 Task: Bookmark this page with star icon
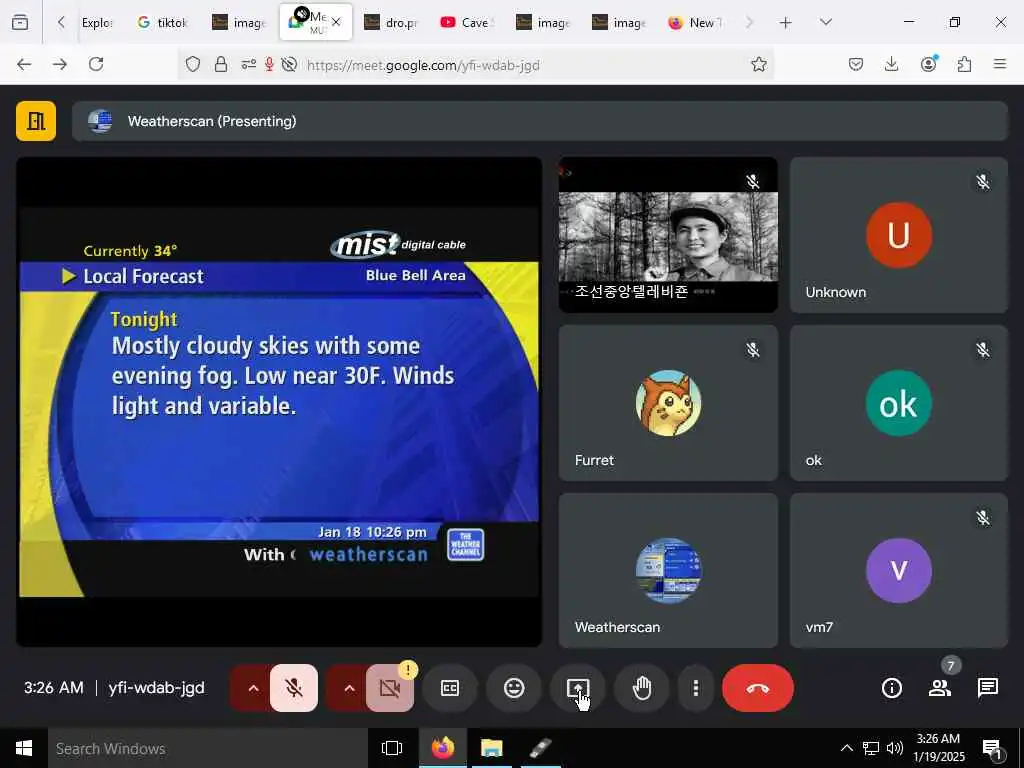click(x=758, y=64)
